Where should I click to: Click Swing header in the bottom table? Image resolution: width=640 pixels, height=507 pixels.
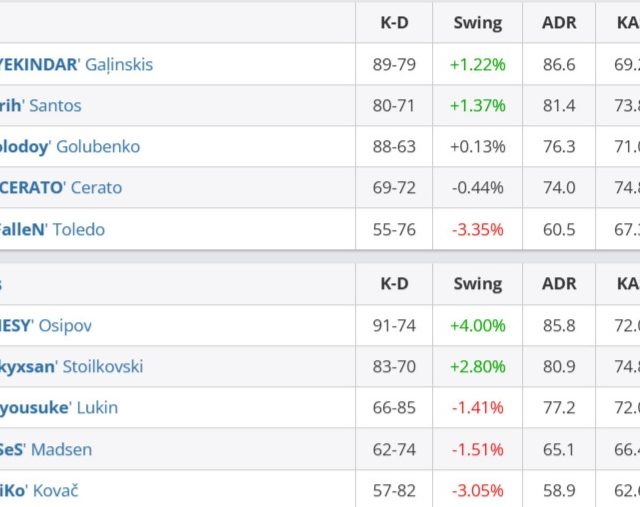coord(477,283)
